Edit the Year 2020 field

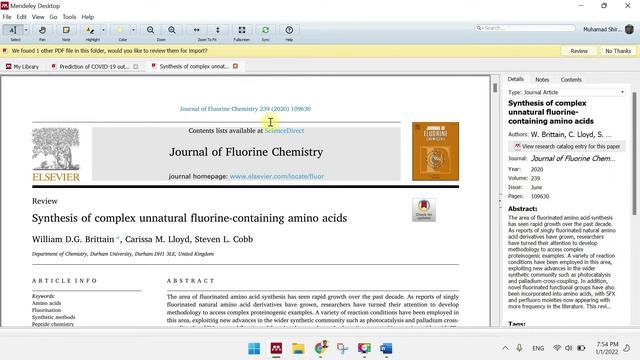pos(537,169)
